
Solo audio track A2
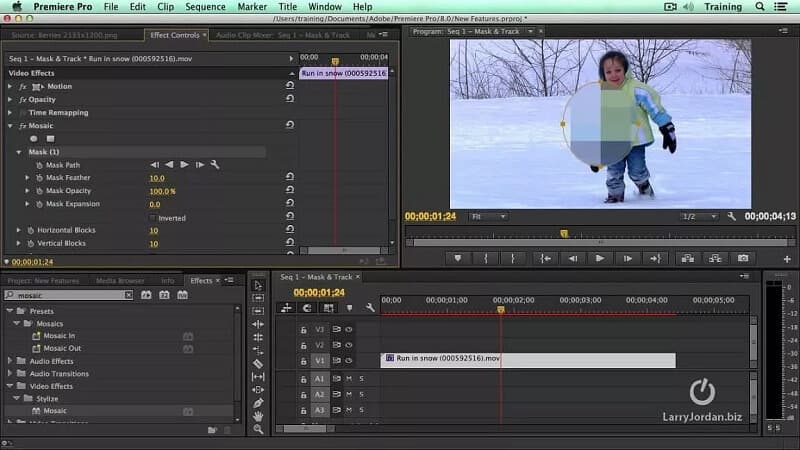pyautogui.click(x=362, y=394)
